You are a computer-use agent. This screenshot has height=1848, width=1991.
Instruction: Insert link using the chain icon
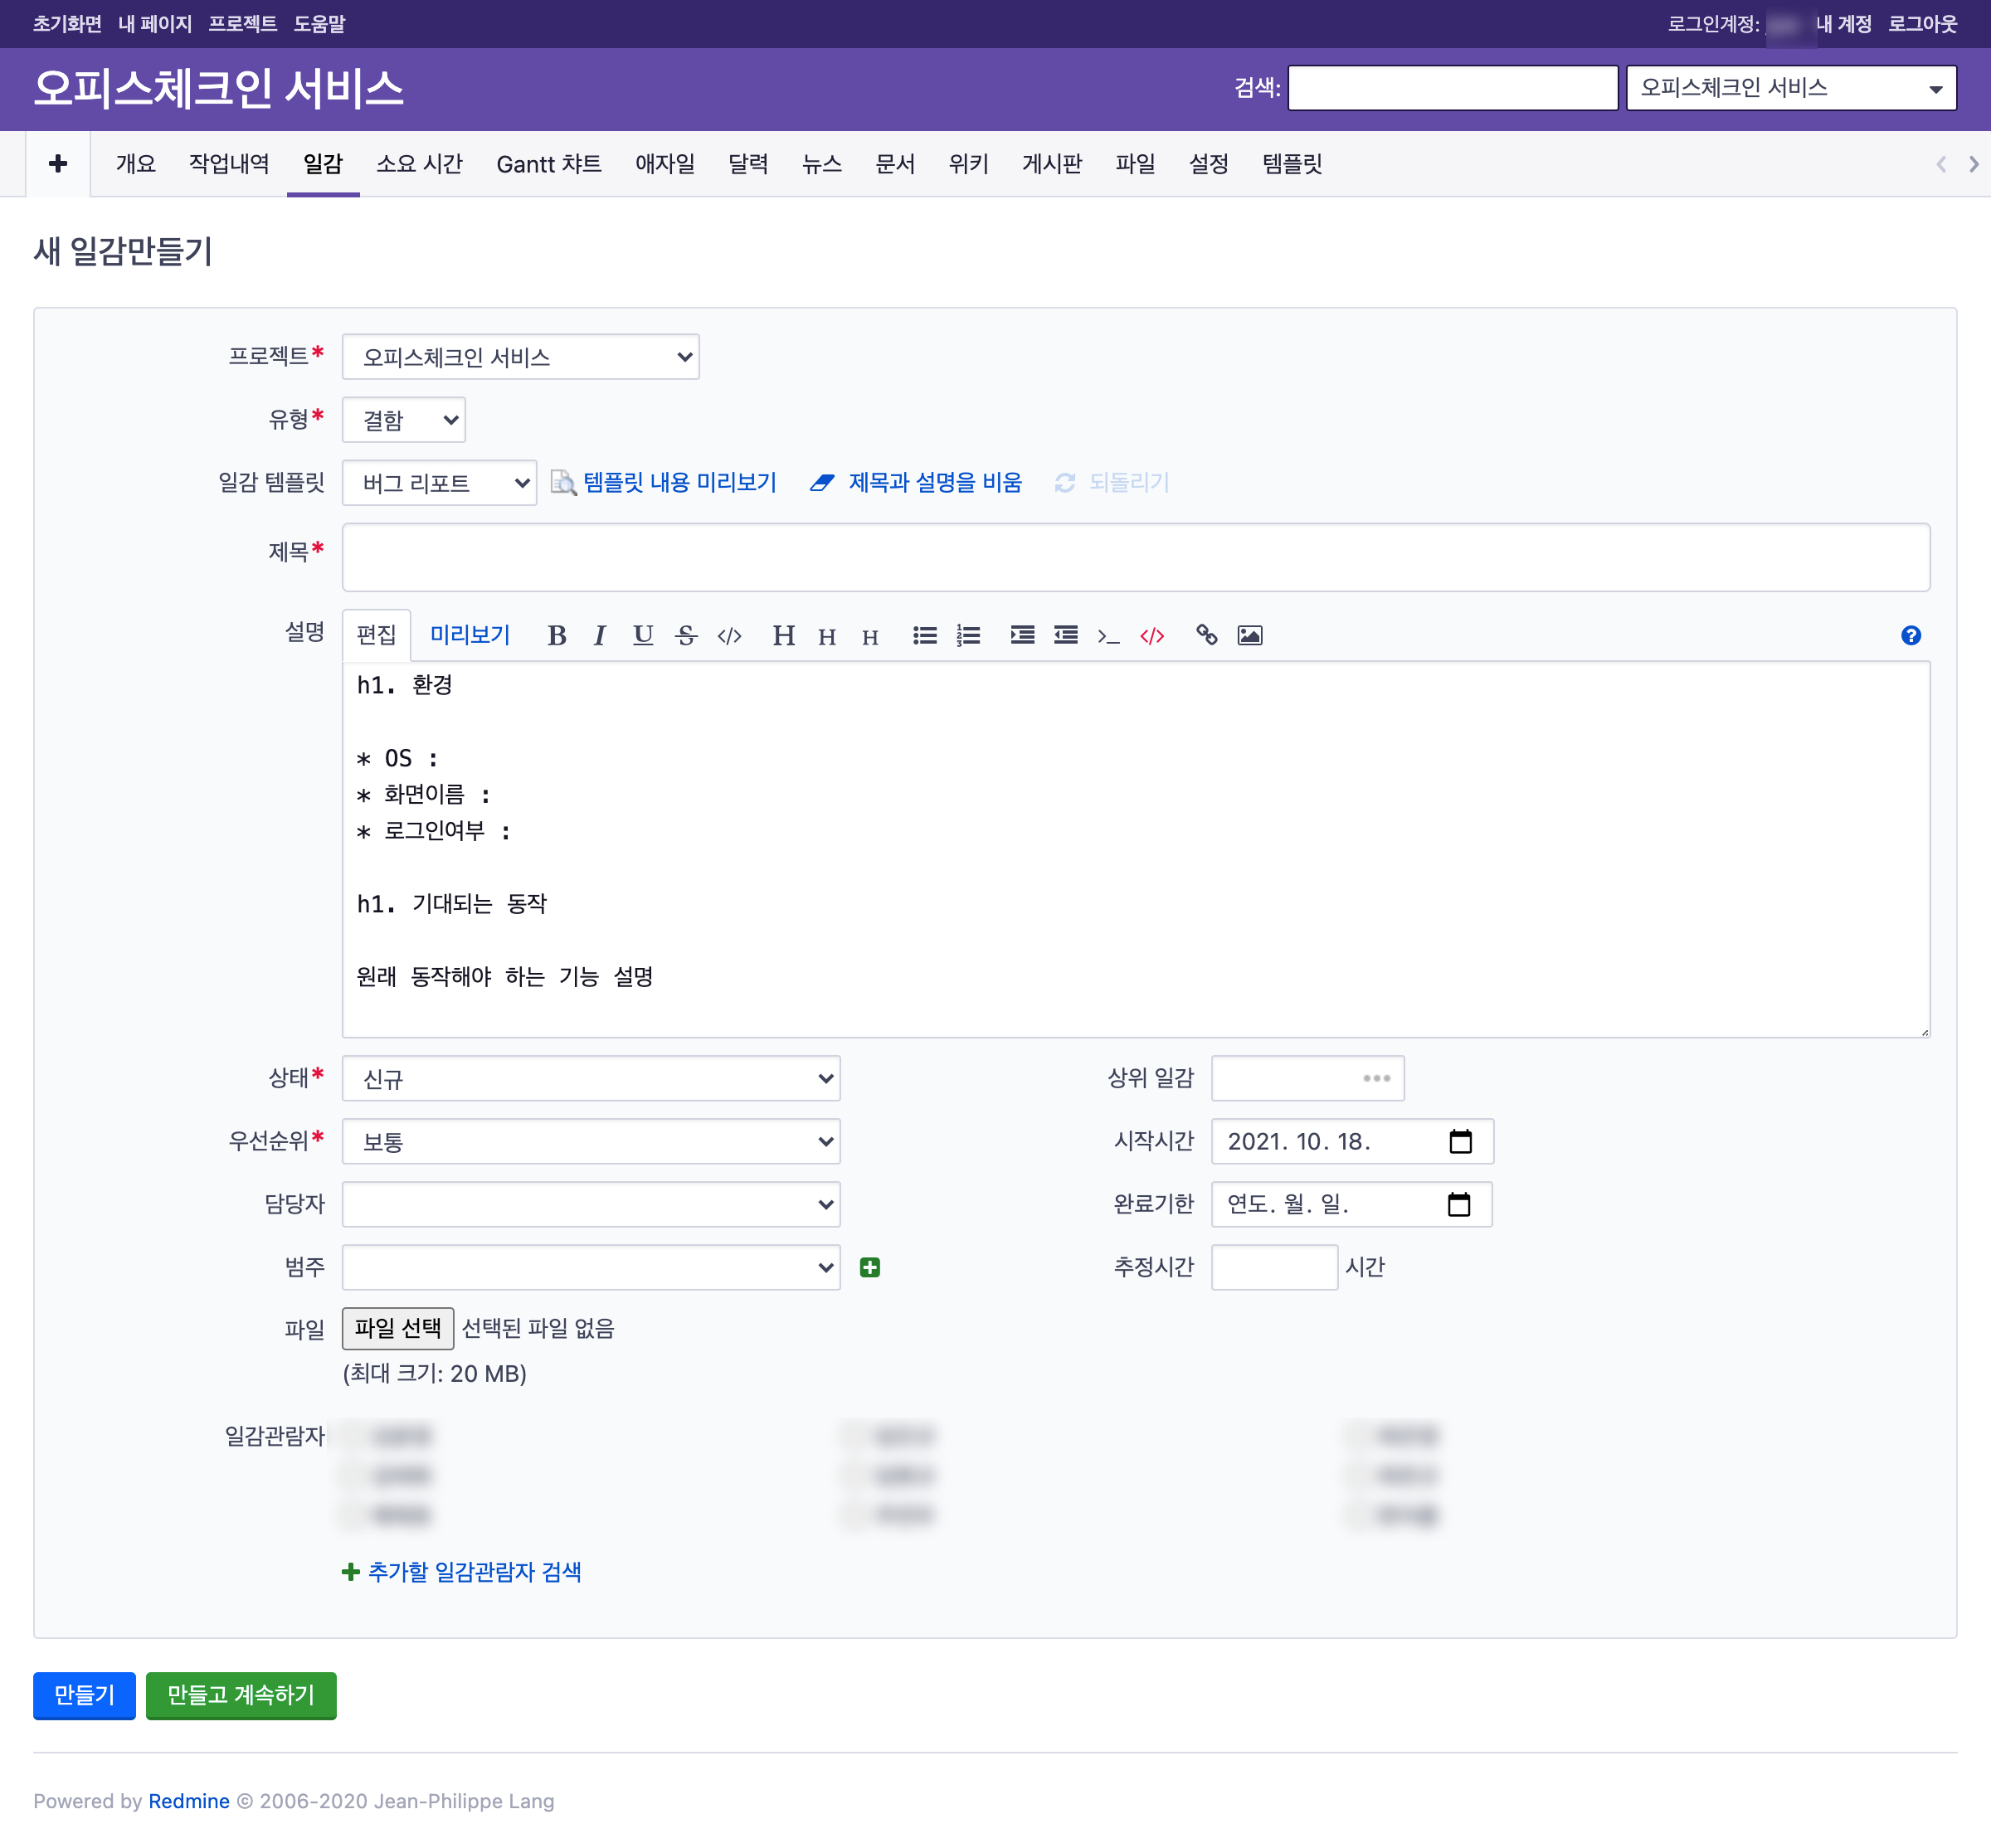pos(1206,635)
